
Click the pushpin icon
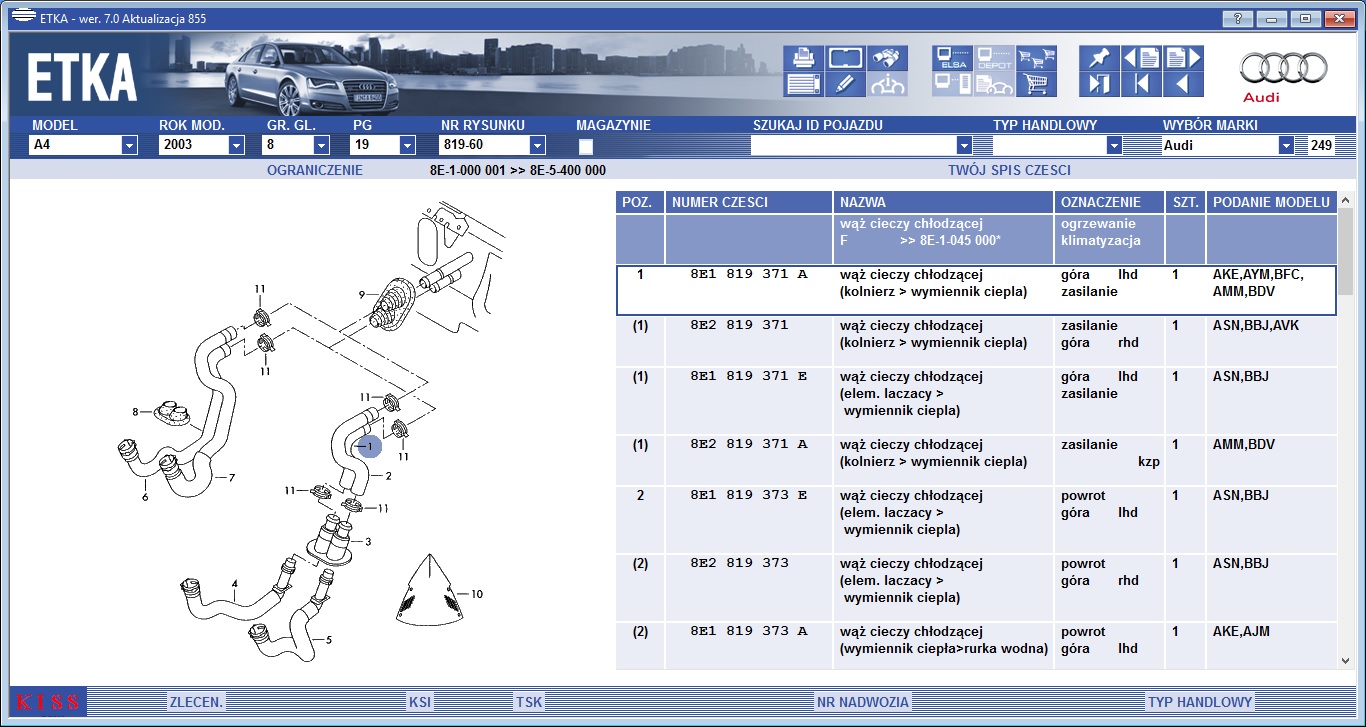(1099, 59)
